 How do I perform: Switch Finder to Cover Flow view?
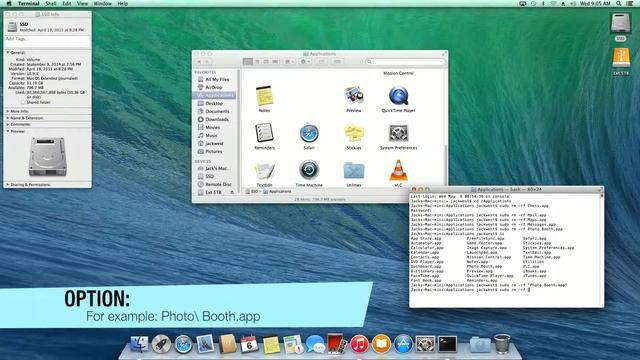(275, 62)
